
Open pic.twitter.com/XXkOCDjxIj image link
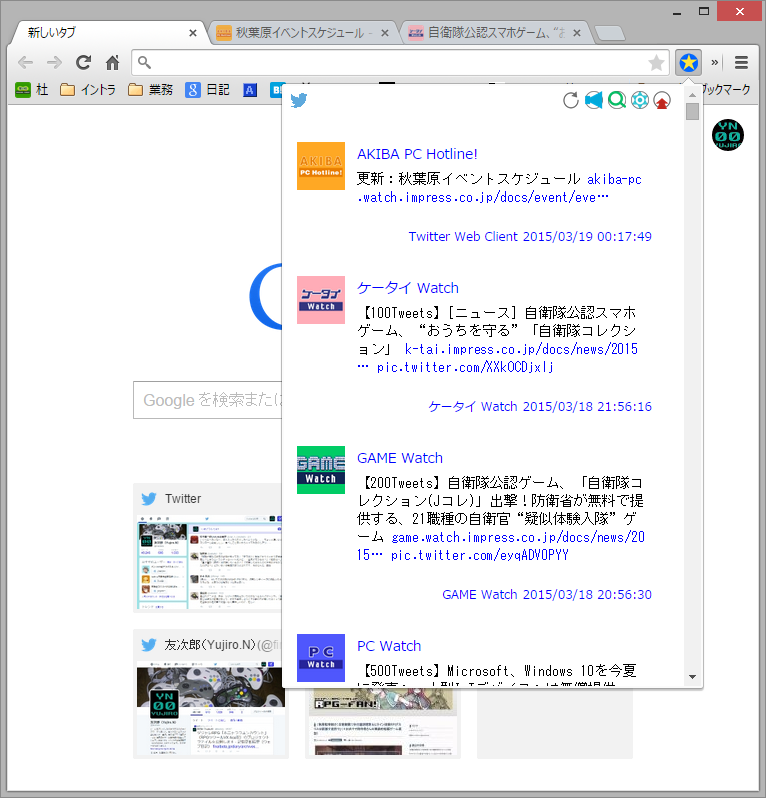(465, 367)
